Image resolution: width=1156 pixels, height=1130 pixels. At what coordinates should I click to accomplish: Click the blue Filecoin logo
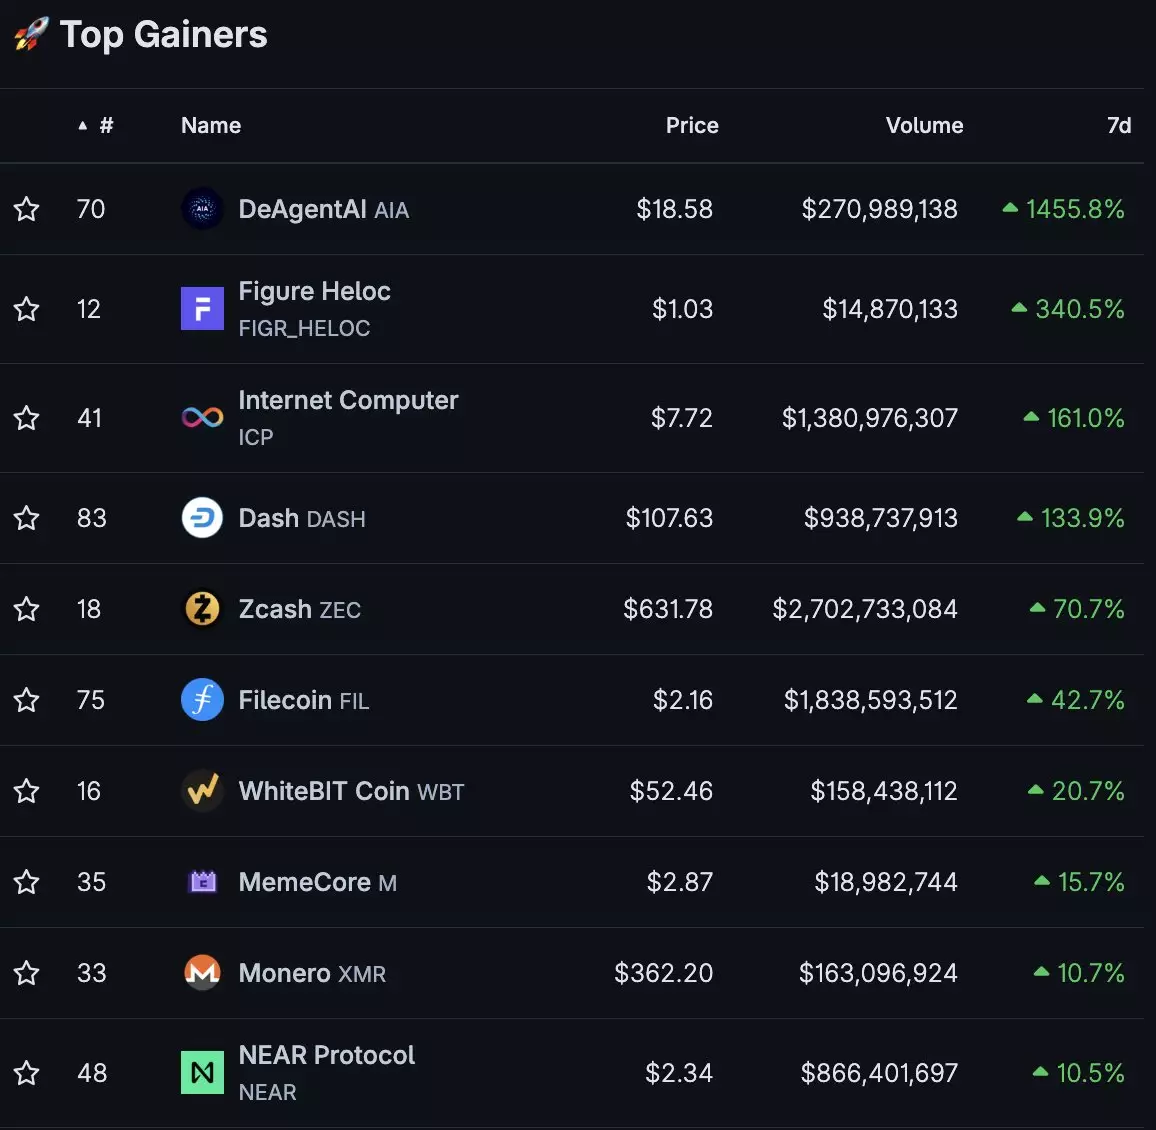(x=202, y=700)
